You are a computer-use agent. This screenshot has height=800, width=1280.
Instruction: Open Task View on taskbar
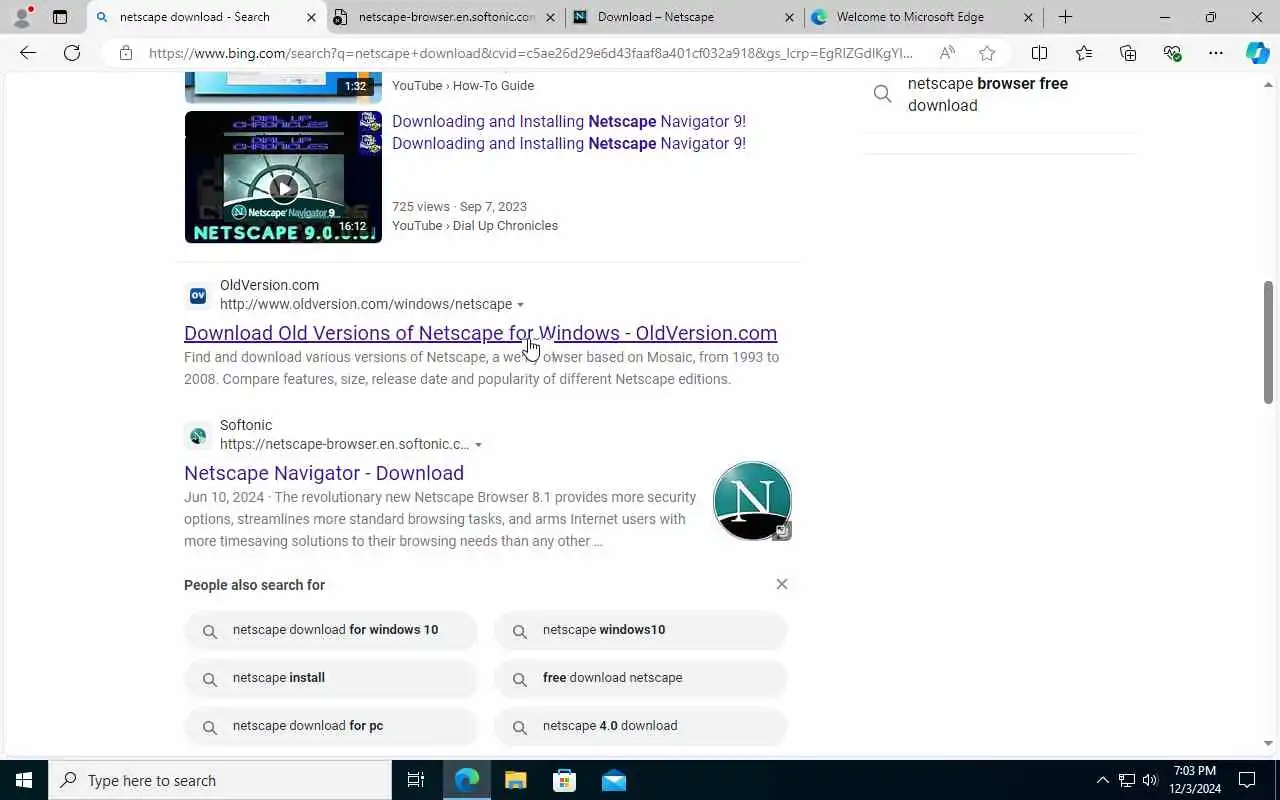click(x=416, y=780)
